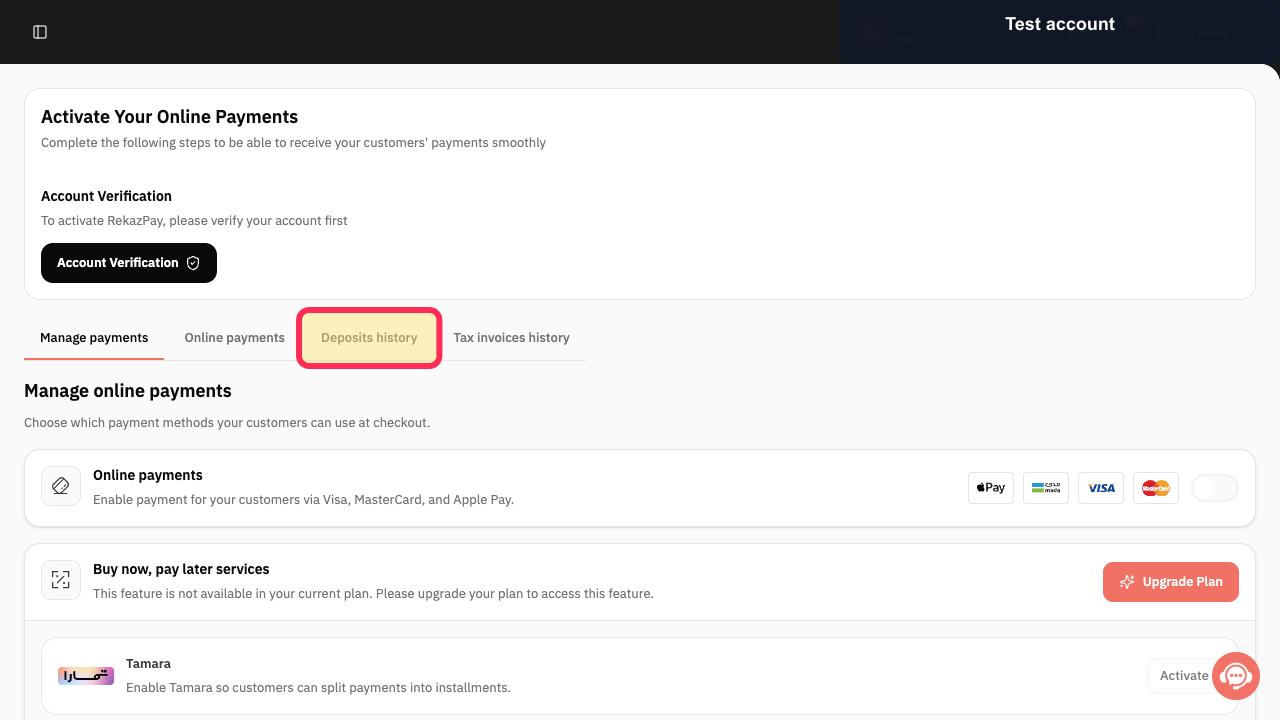The width and height of the screenshot is (1280, 720).
Task: Activate the Tamara payment service
Action: point(1184,676)
